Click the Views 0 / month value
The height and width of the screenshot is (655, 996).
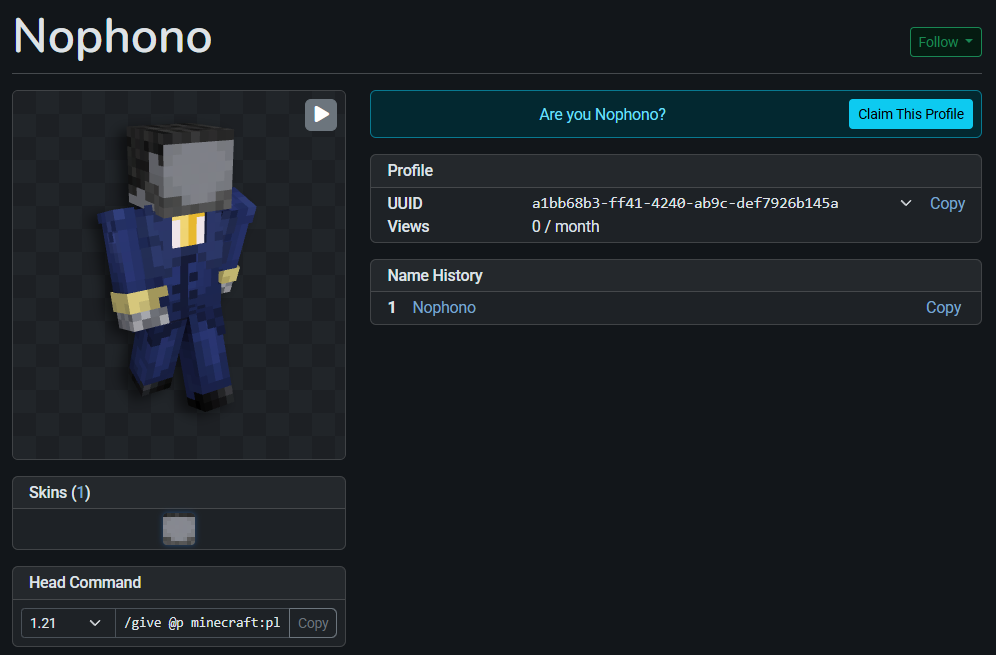coord(565,226)
